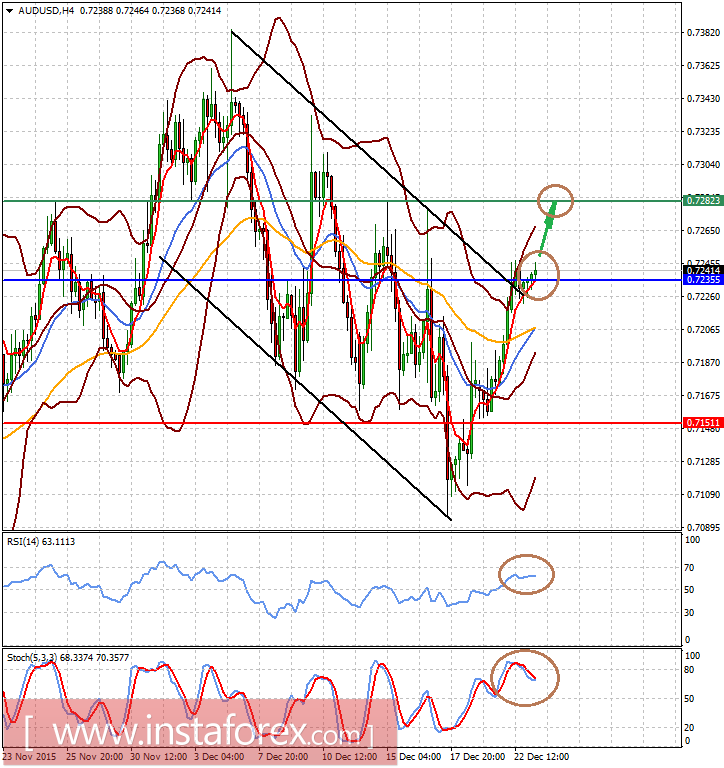
Task: Click the 22 Dec 12:00 time label
Action: pos(542,757)
